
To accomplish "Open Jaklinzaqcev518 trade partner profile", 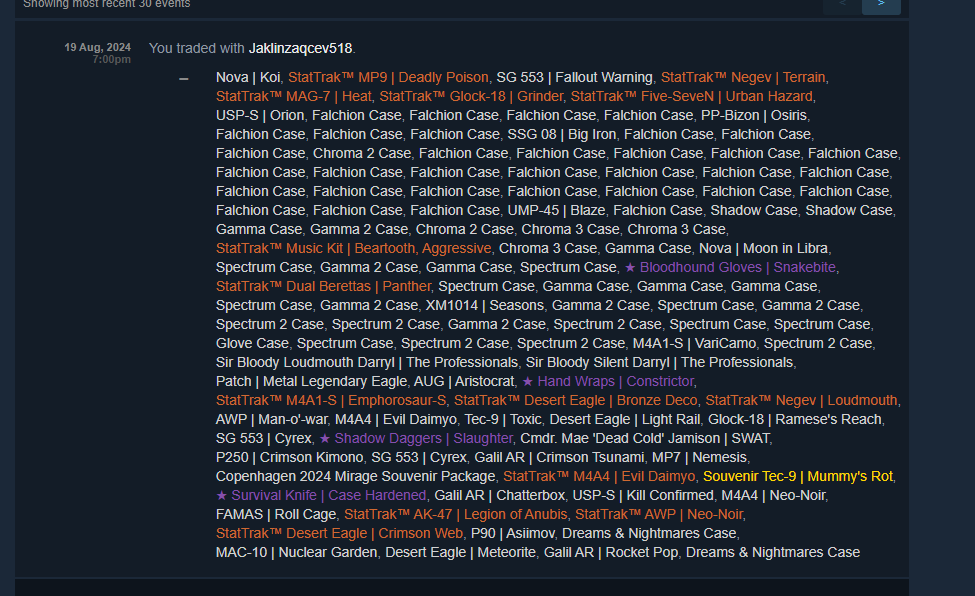I will point(300,49).
